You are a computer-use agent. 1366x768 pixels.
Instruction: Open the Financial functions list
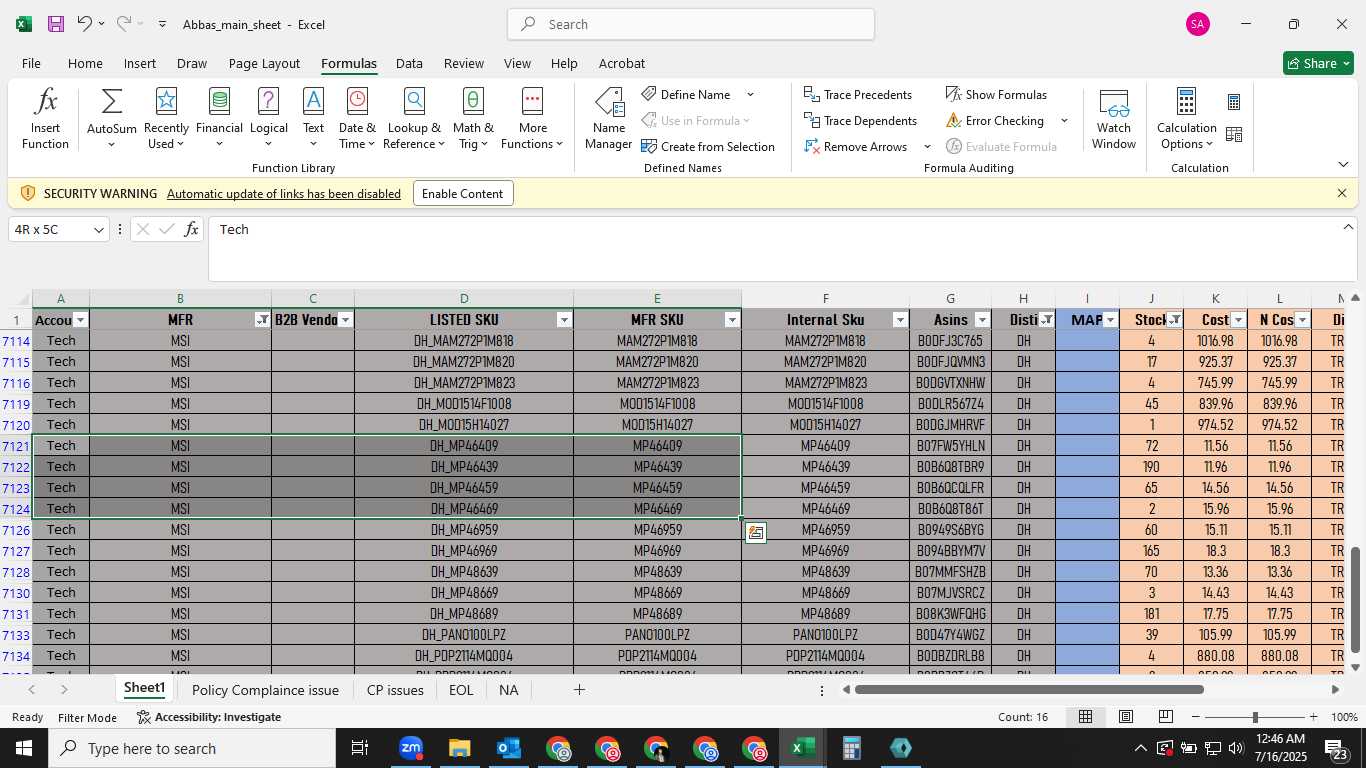(219, 118)
